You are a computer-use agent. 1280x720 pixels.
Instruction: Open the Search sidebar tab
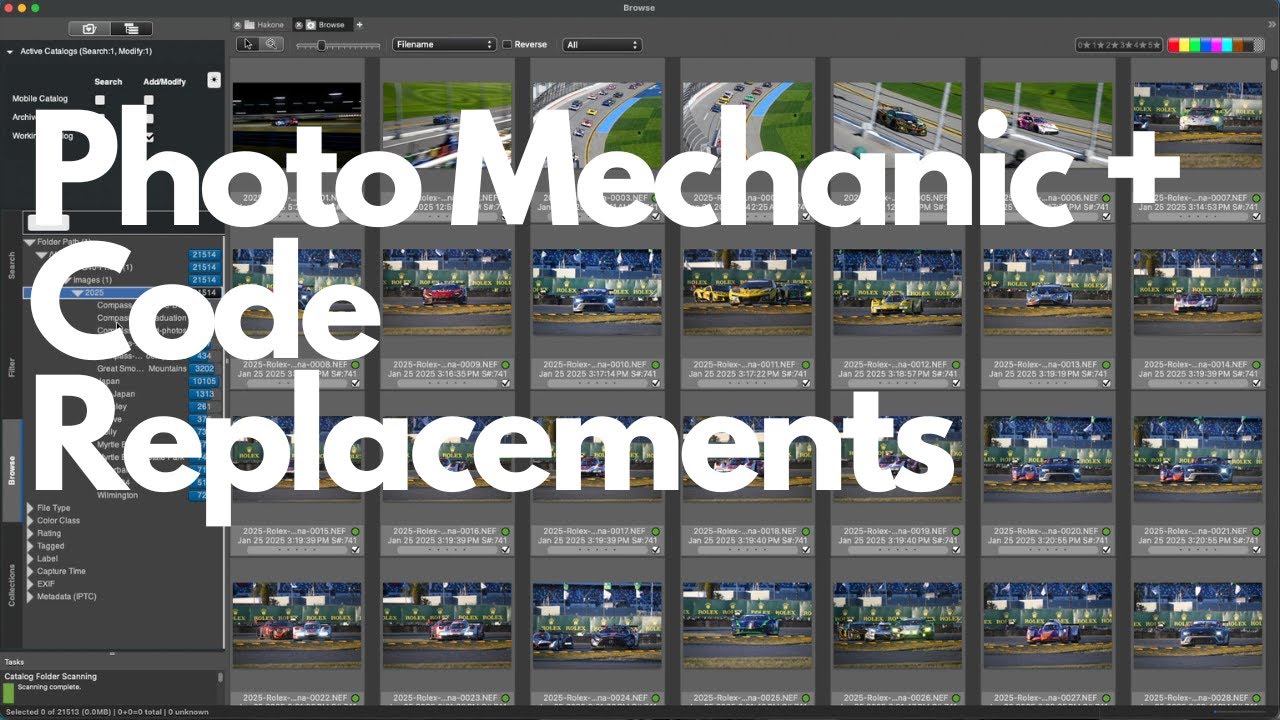coord(12,266)
